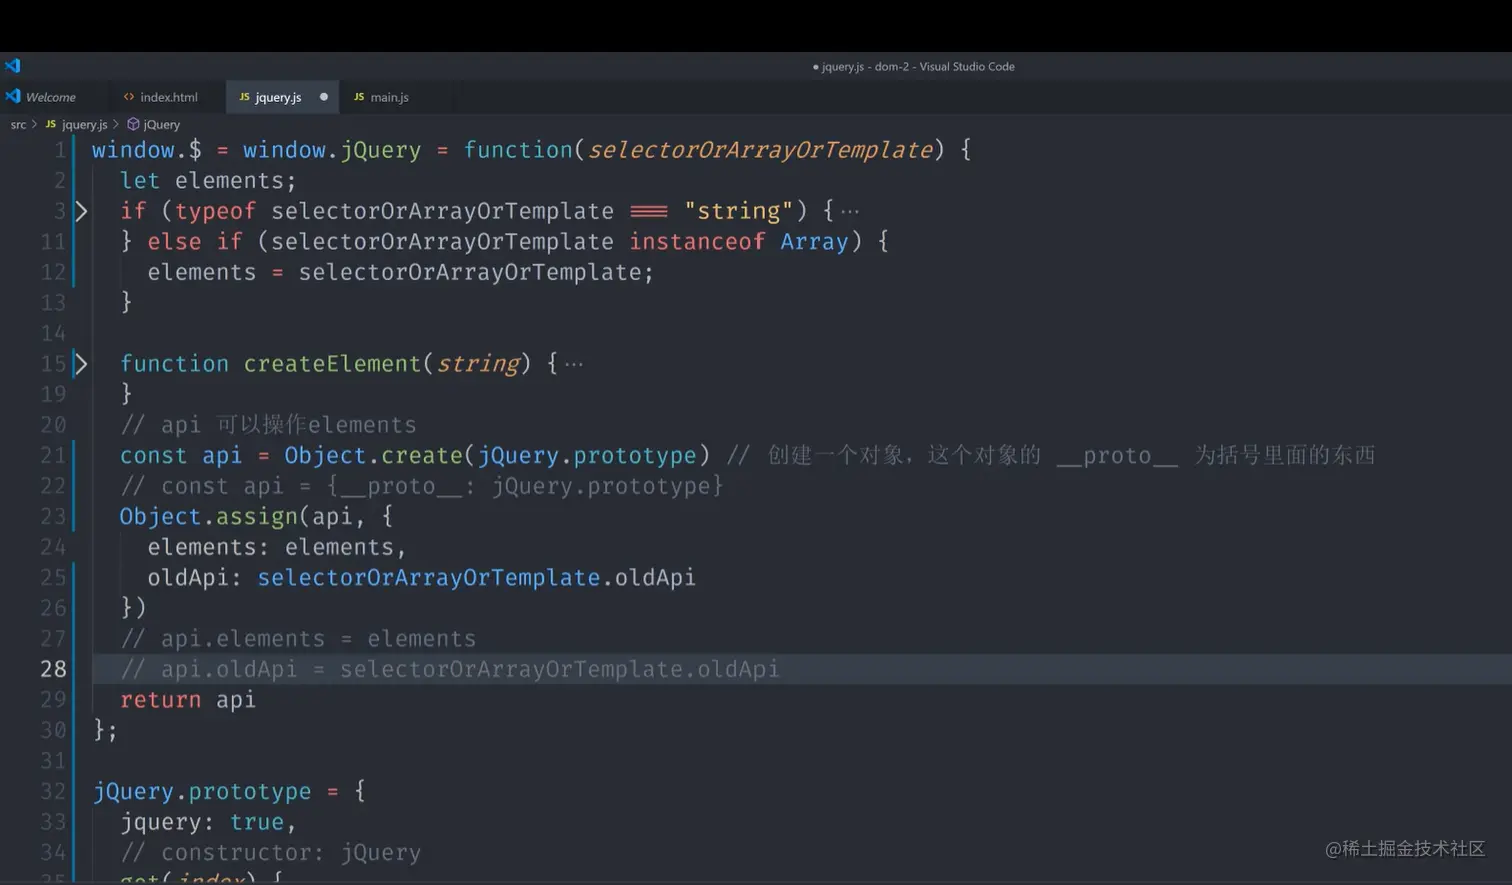Click the HTML file icon on index.html tab
Screen dimensions: 1512x885
point(129,97)
